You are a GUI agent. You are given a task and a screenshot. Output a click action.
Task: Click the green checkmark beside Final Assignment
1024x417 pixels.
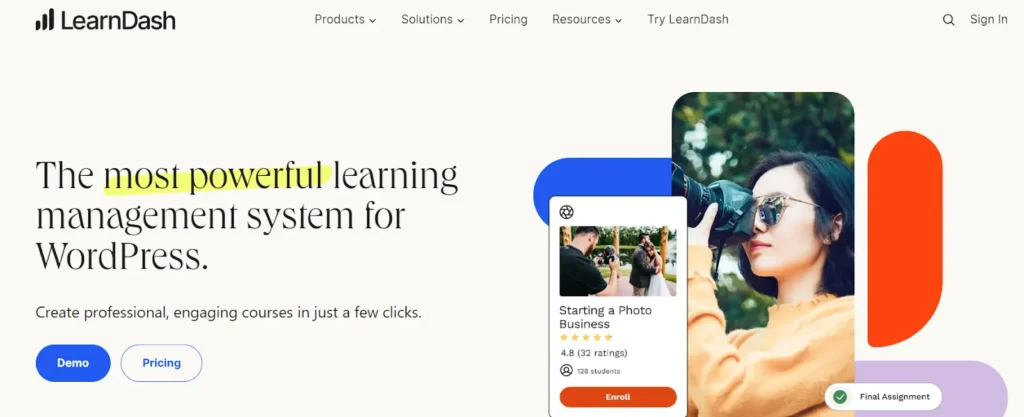point(840,397)
